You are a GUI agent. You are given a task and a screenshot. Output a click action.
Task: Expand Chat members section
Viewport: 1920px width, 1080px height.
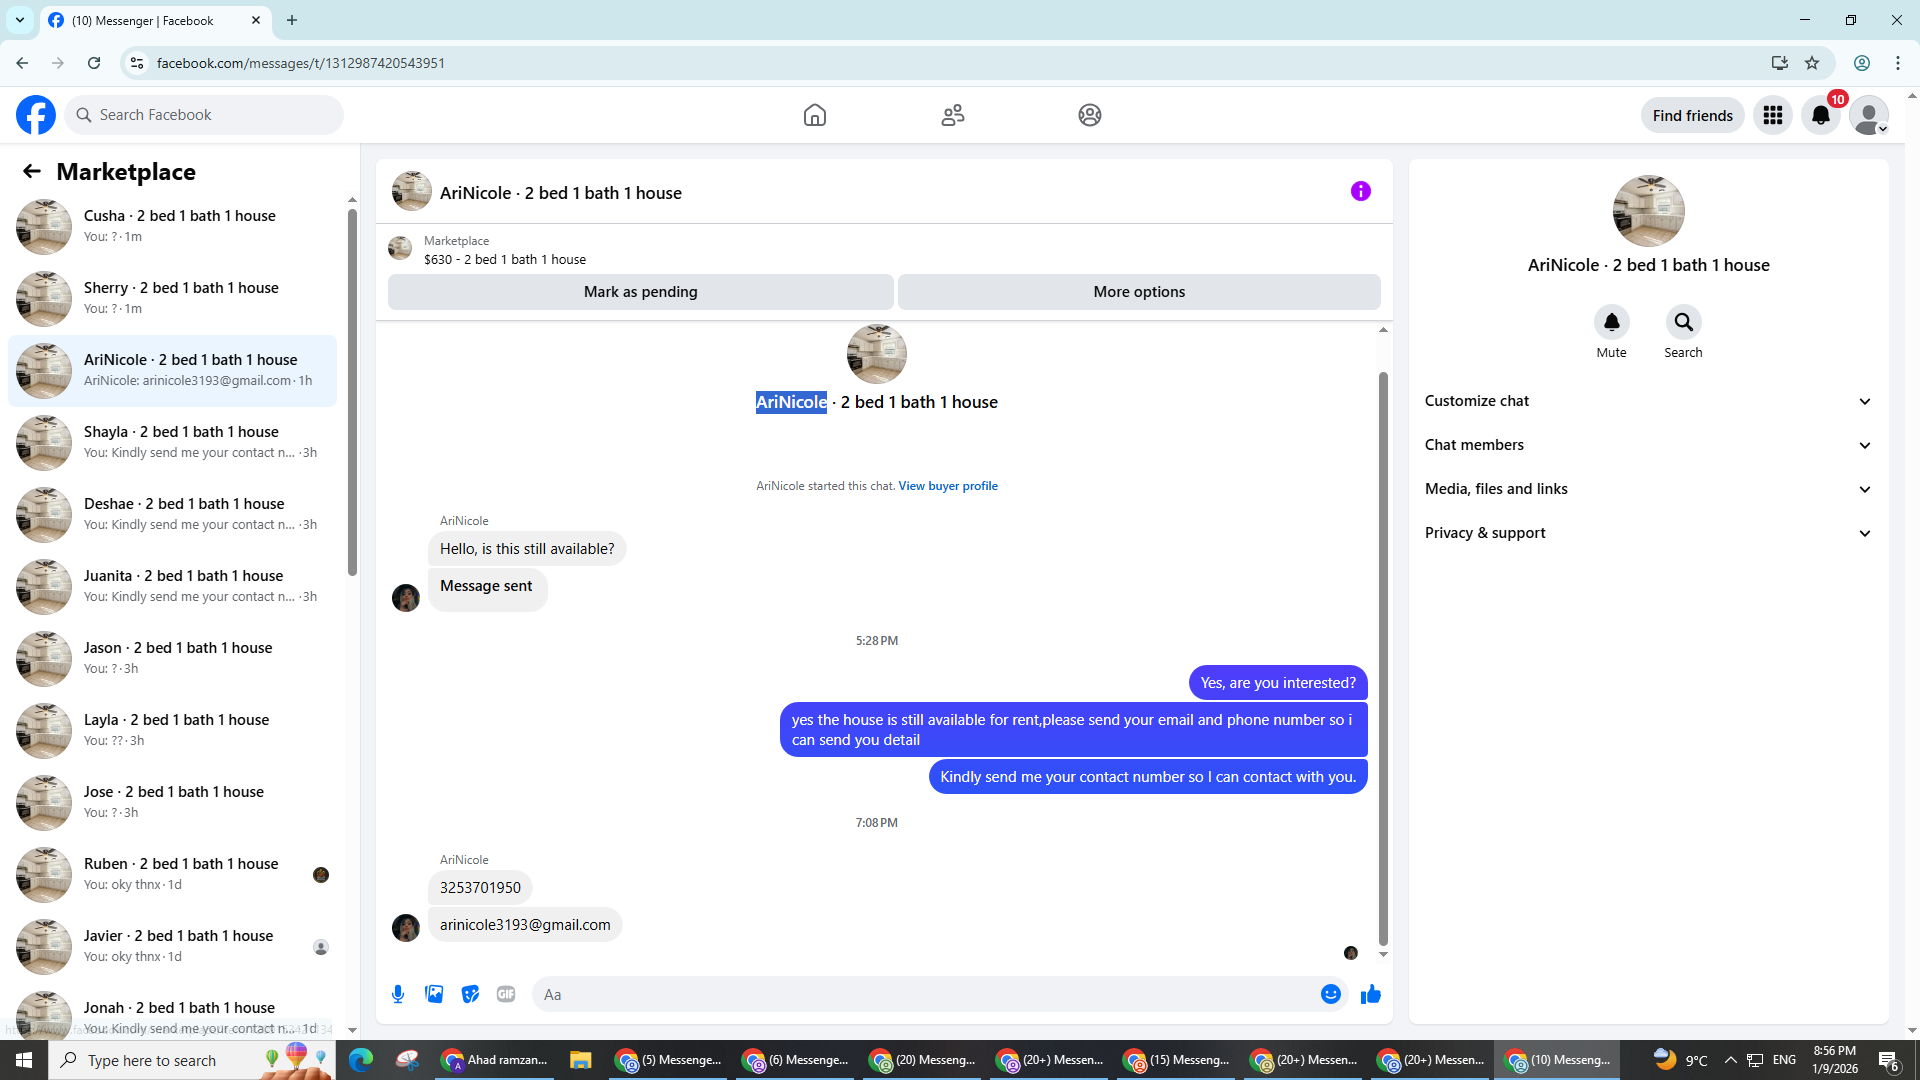[1647, 445]
